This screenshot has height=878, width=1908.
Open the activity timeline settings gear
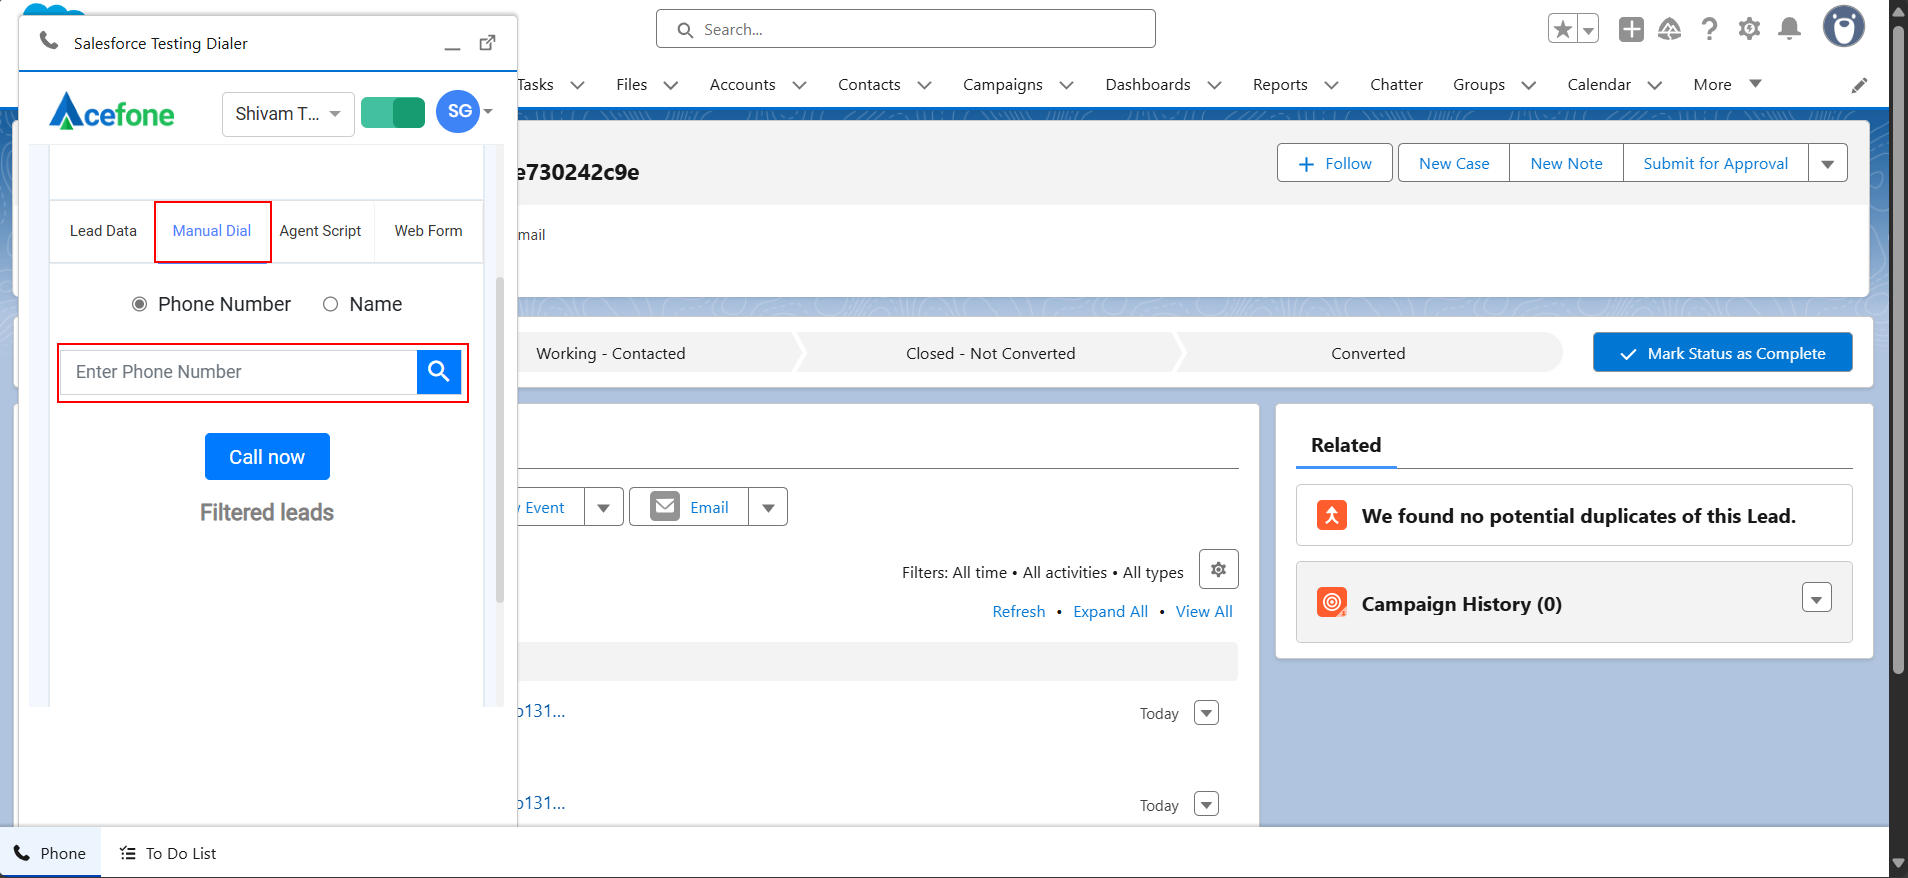[1218, 569]
